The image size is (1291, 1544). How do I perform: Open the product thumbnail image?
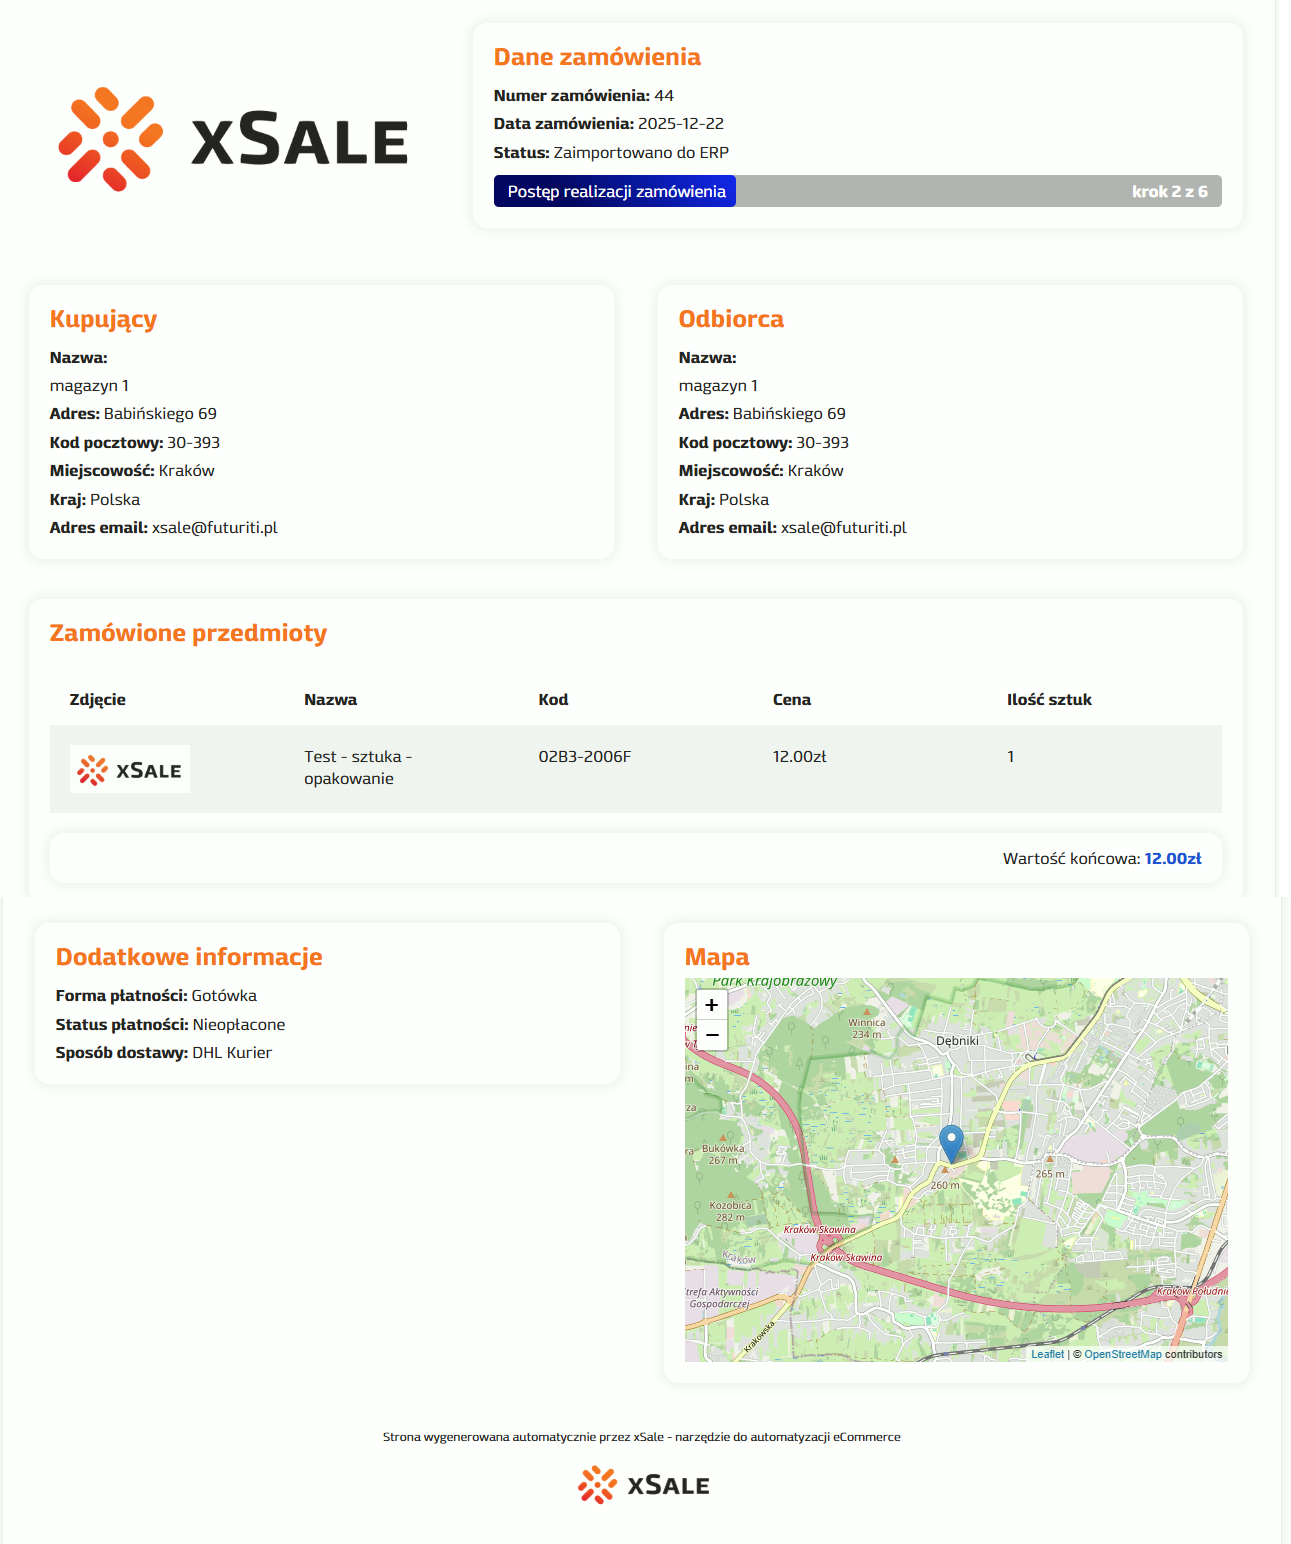point(130,769)
